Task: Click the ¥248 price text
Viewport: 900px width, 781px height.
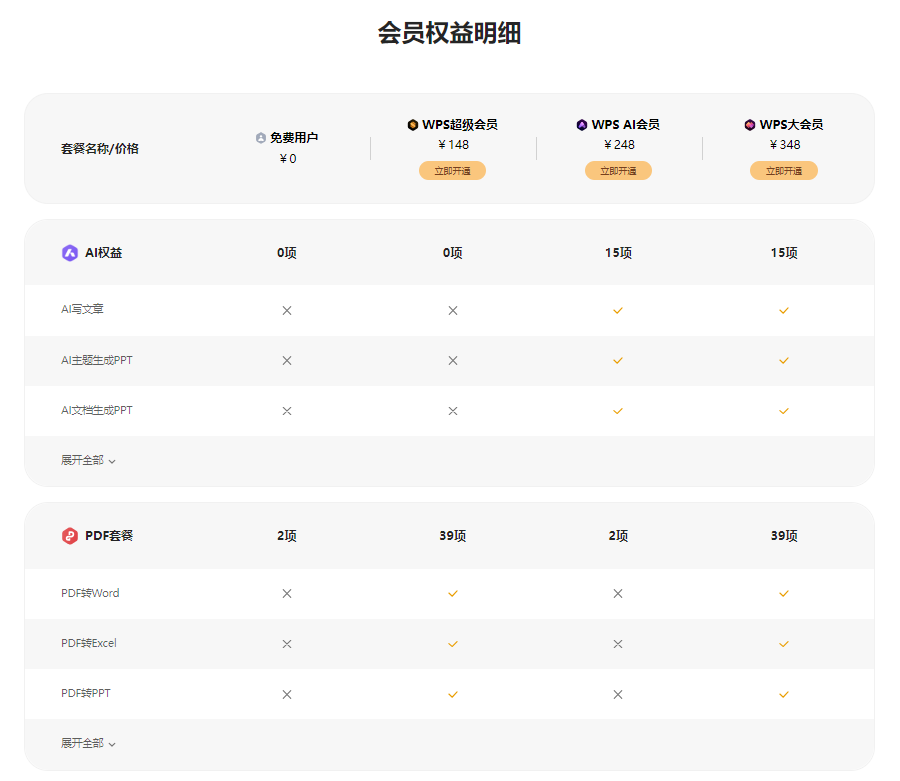Action: coord(619,145)
